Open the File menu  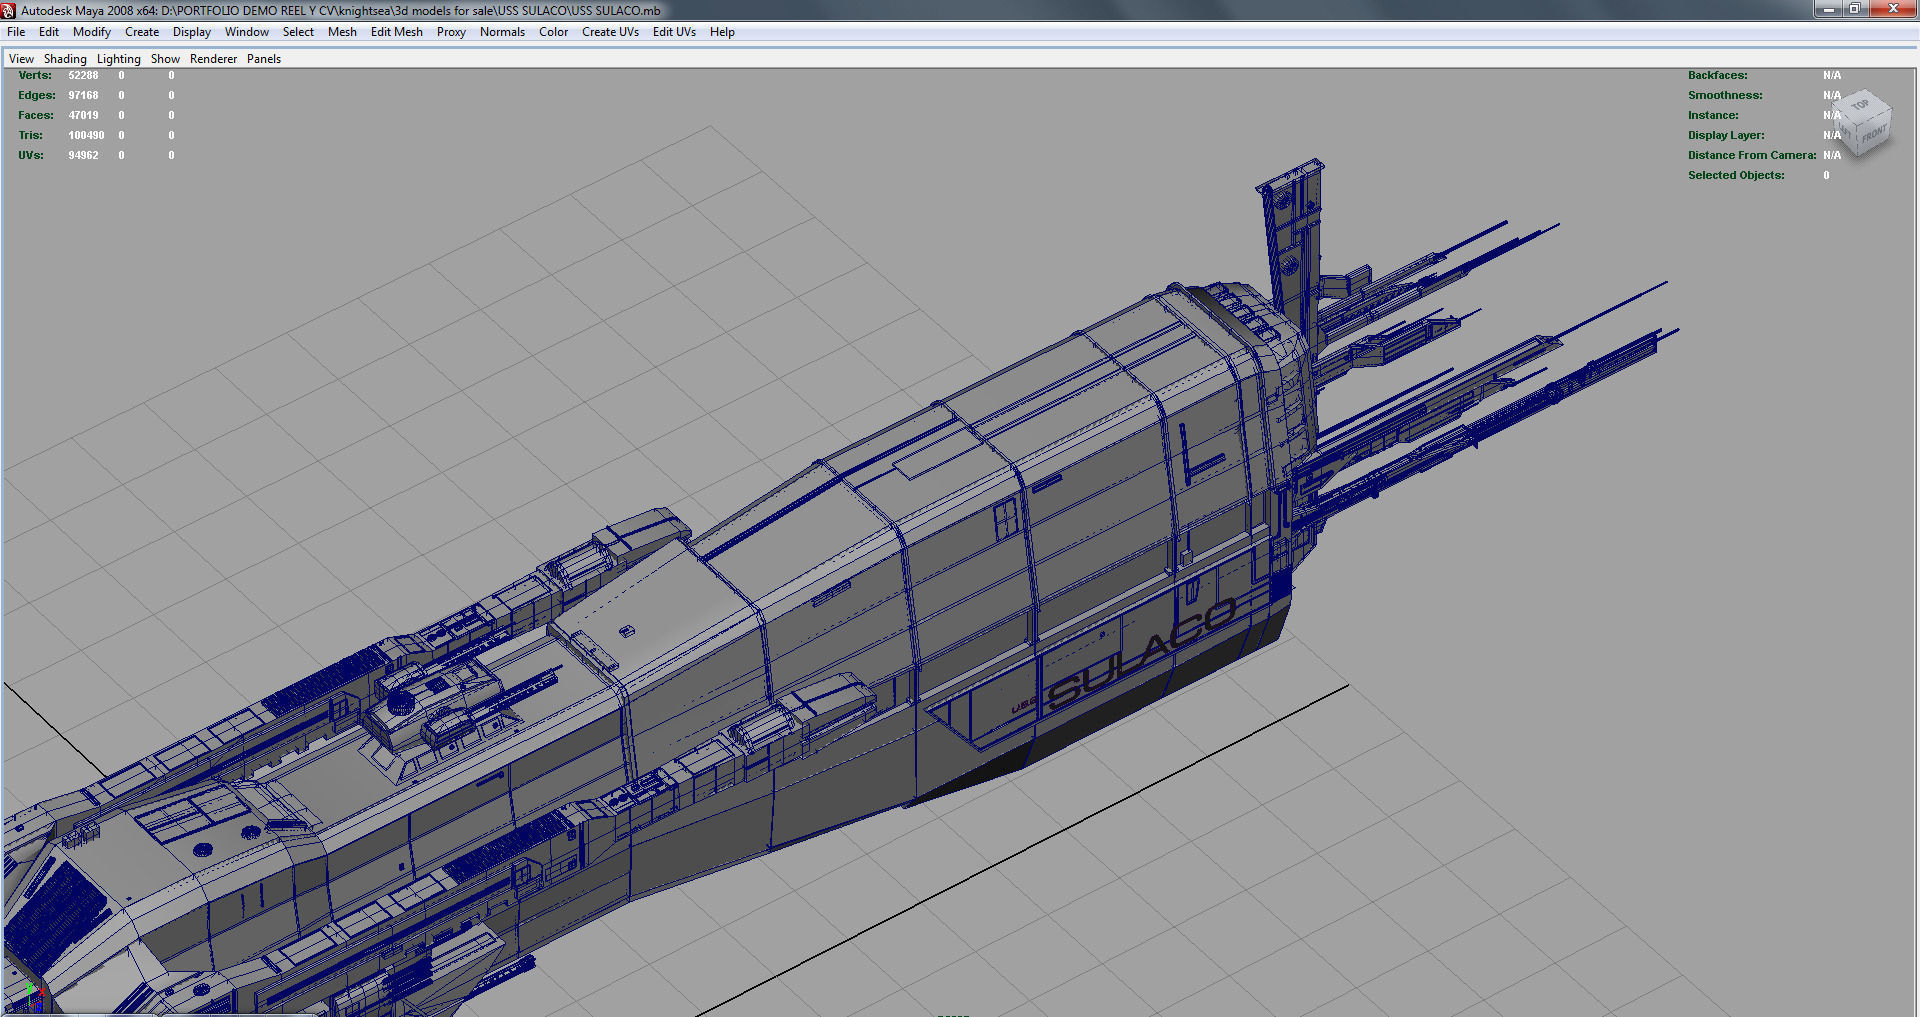pos(16,32)
